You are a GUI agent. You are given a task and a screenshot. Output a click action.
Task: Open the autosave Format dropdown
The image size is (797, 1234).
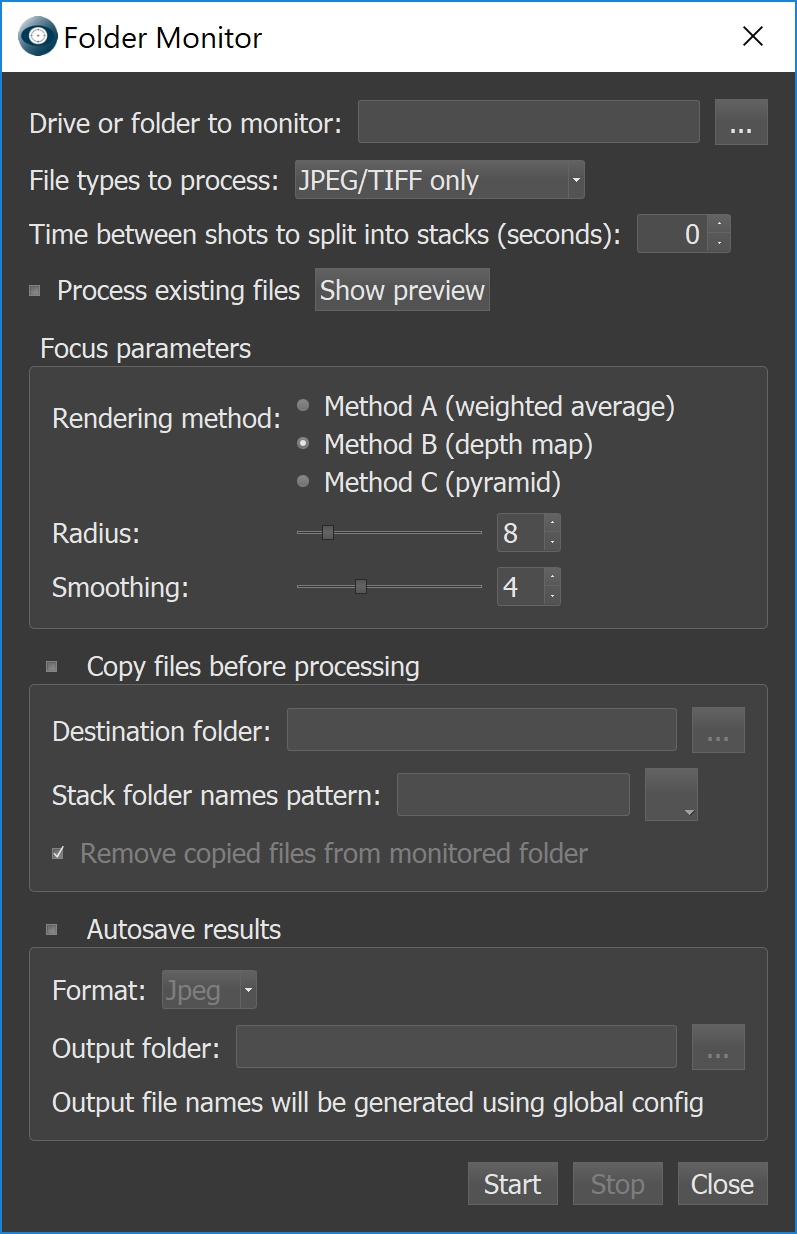(x=210, y=991)
